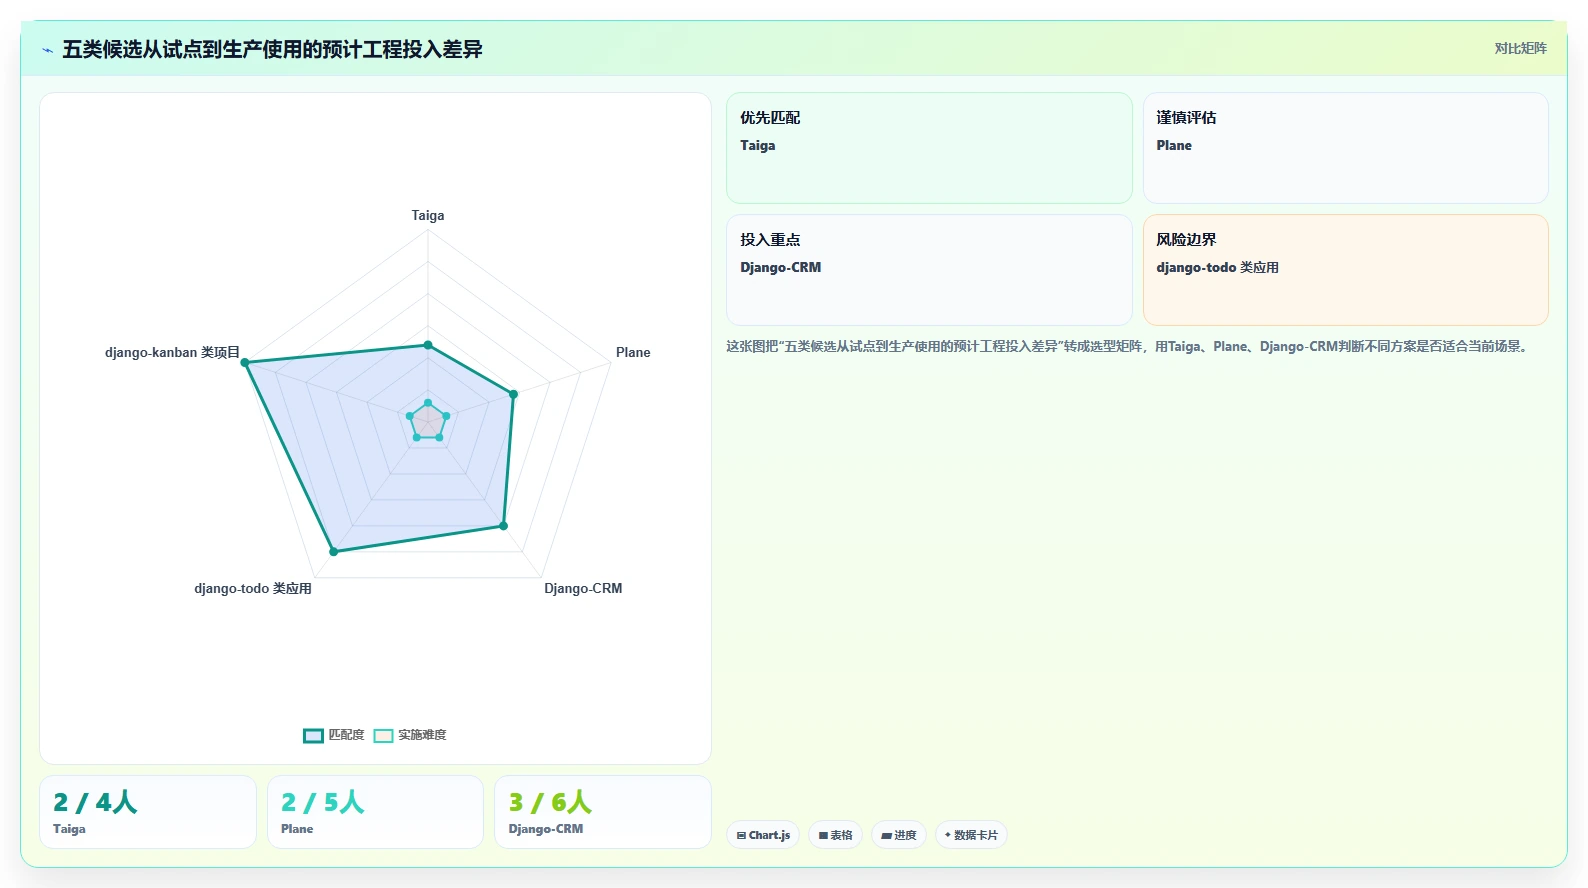
Task: Click the Taiga axis label on radar
Action: click(x=428, y=215)
